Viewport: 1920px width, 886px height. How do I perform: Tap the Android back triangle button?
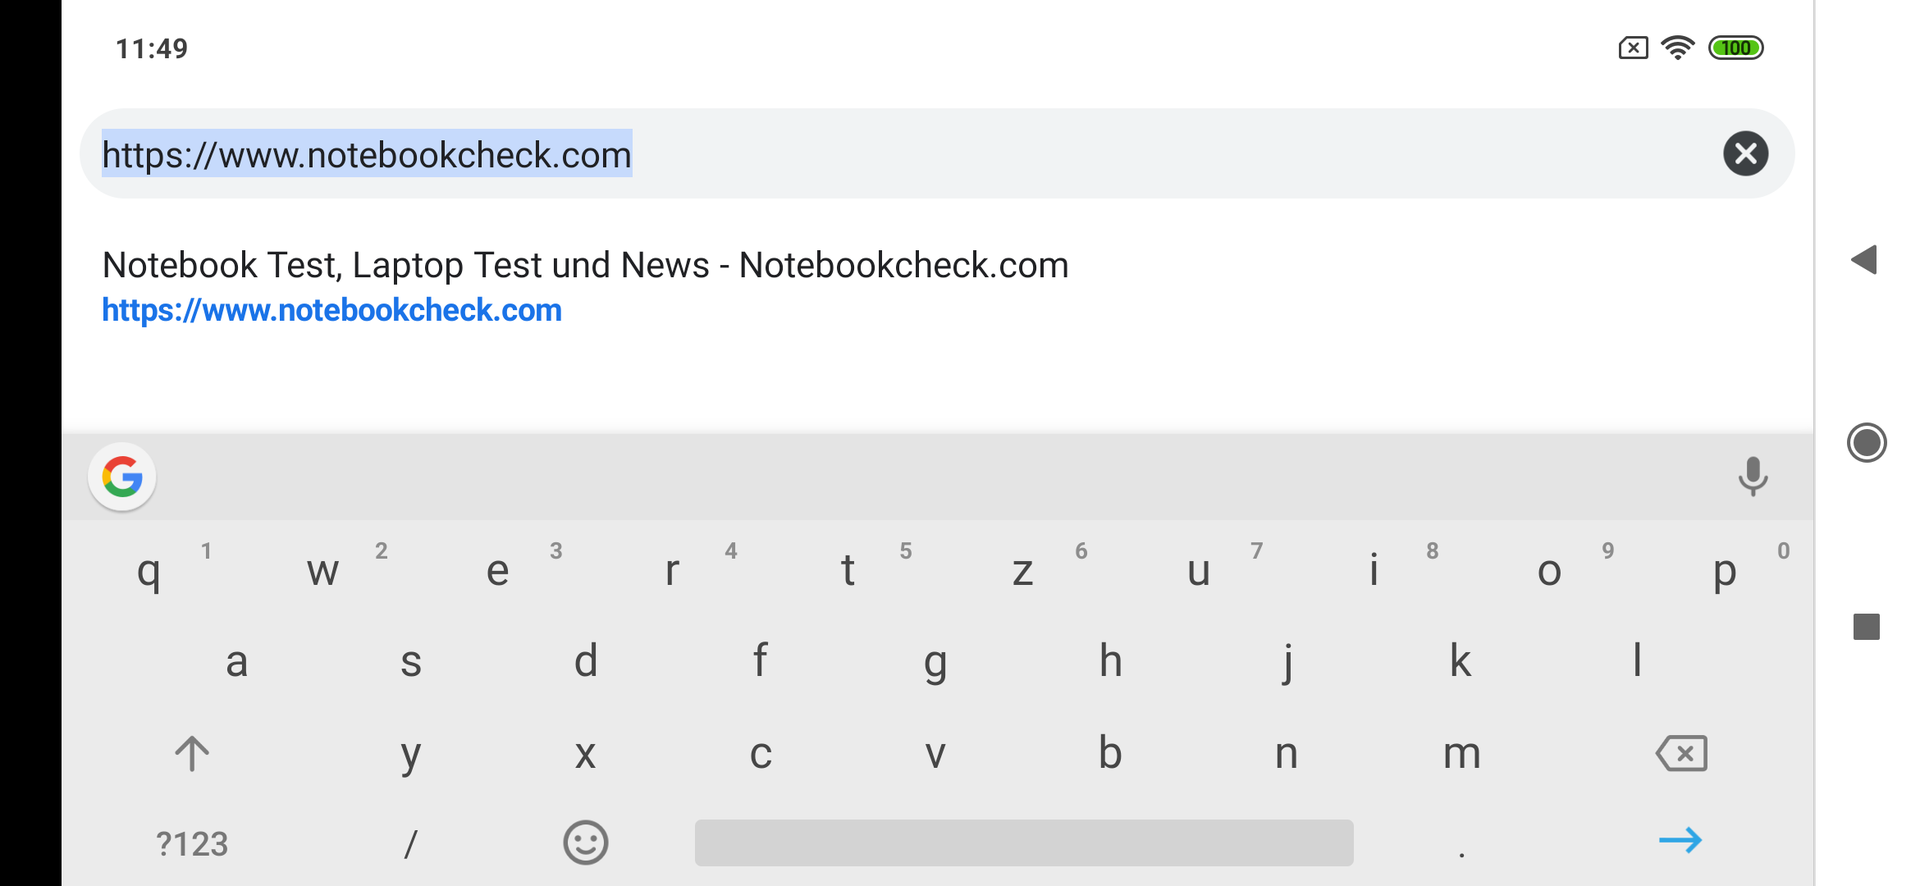coord(1864,260)
